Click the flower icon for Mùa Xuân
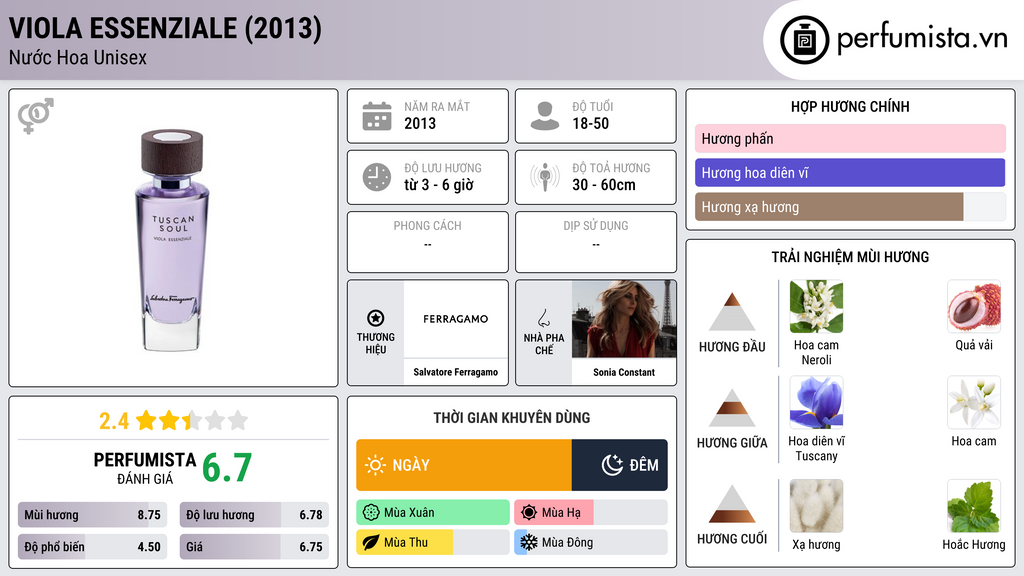 pos(371,513)
